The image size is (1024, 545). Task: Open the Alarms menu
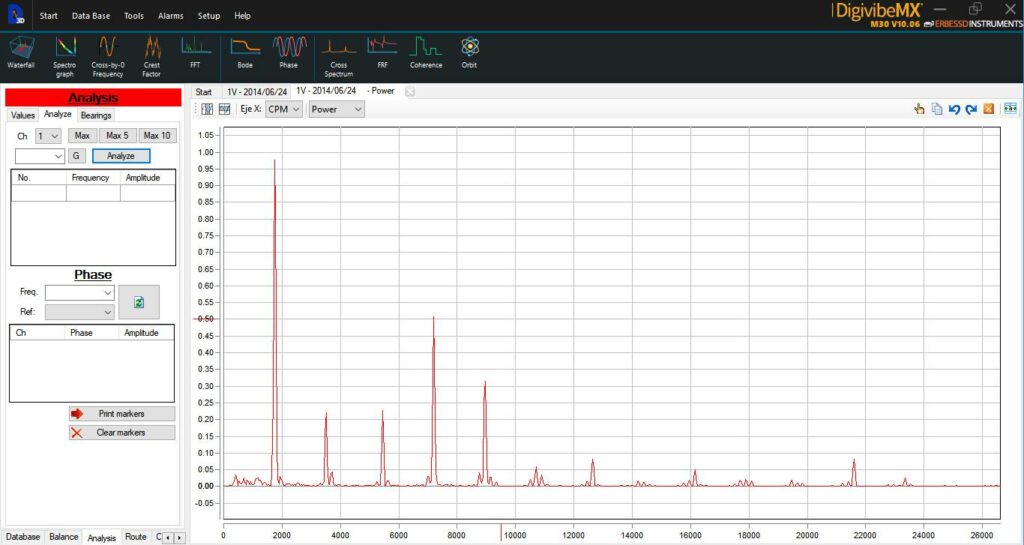(x=170, y=16)
